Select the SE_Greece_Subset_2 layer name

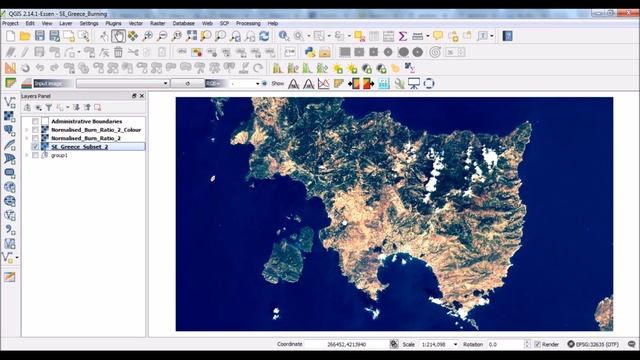click(x=80, y=147)
